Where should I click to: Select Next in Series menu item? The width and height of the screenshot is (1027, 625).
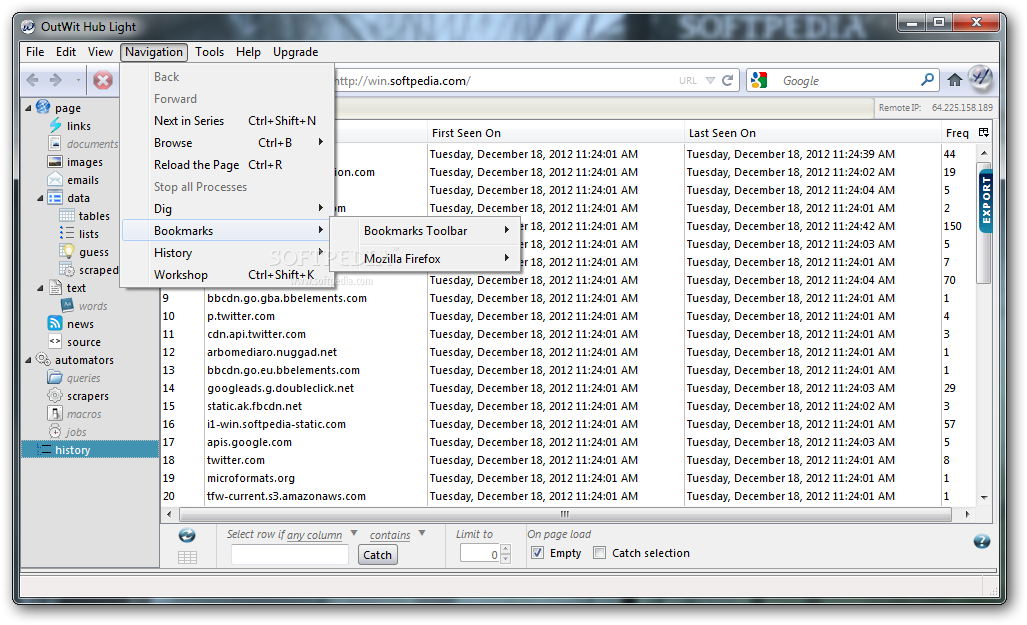227,121
